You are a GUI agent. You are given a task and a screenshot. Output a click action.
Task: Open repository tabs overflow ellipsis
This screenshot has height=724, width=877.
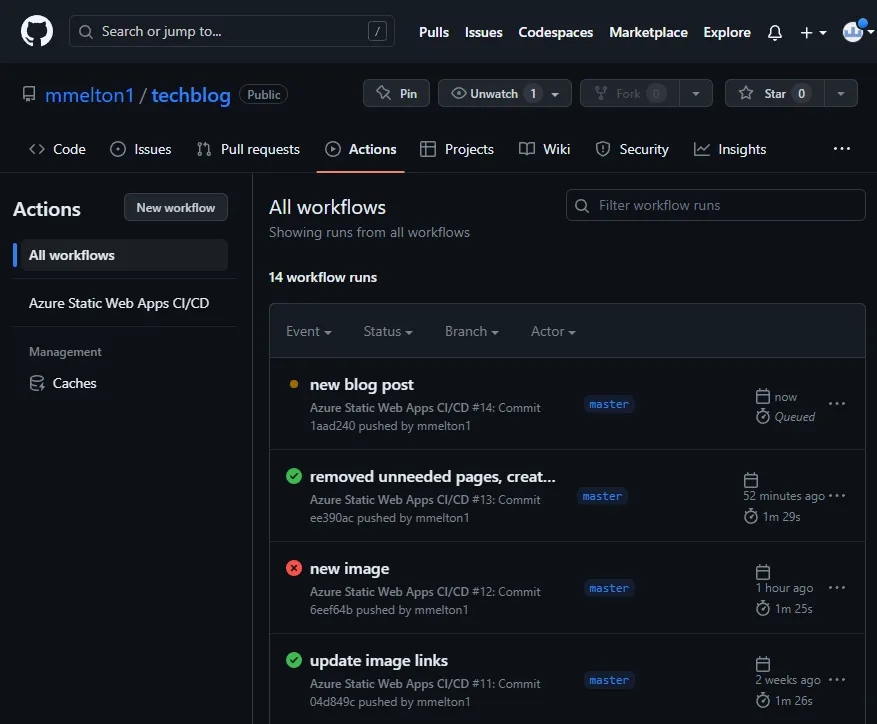click(842, 149)
